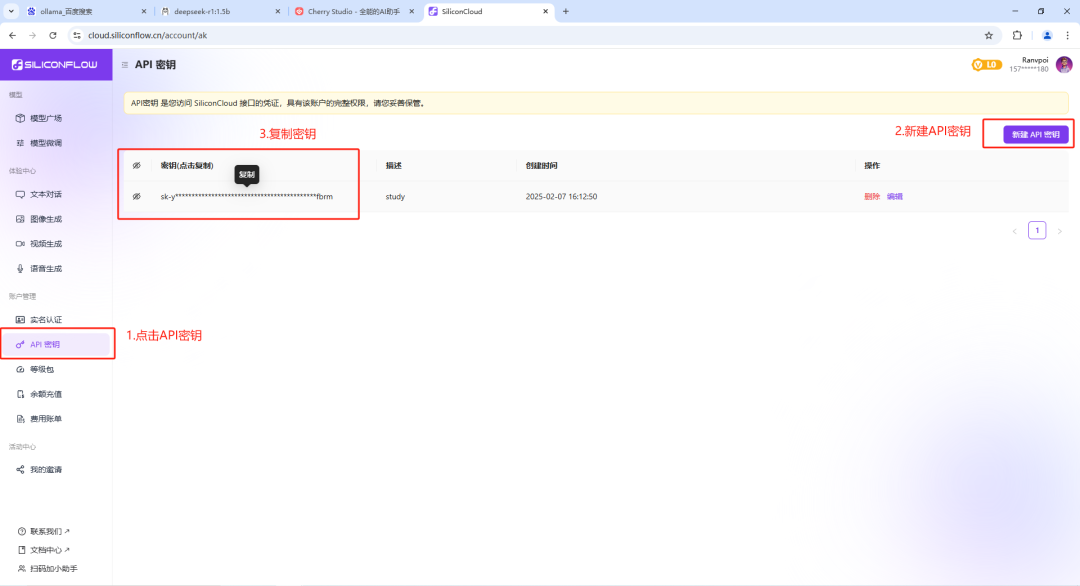Open Chrome three-dot menu
Screen dimensions: 1080x586
(1068, 35)
